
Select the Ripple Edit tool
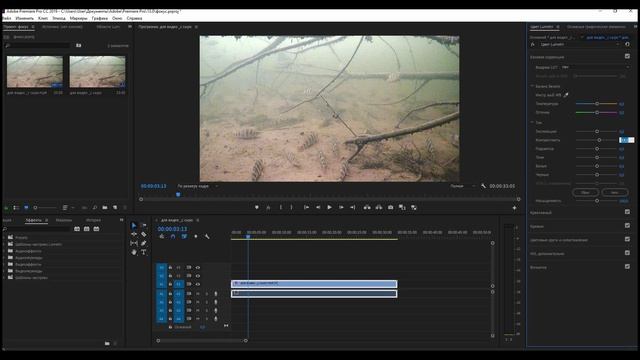134,234
